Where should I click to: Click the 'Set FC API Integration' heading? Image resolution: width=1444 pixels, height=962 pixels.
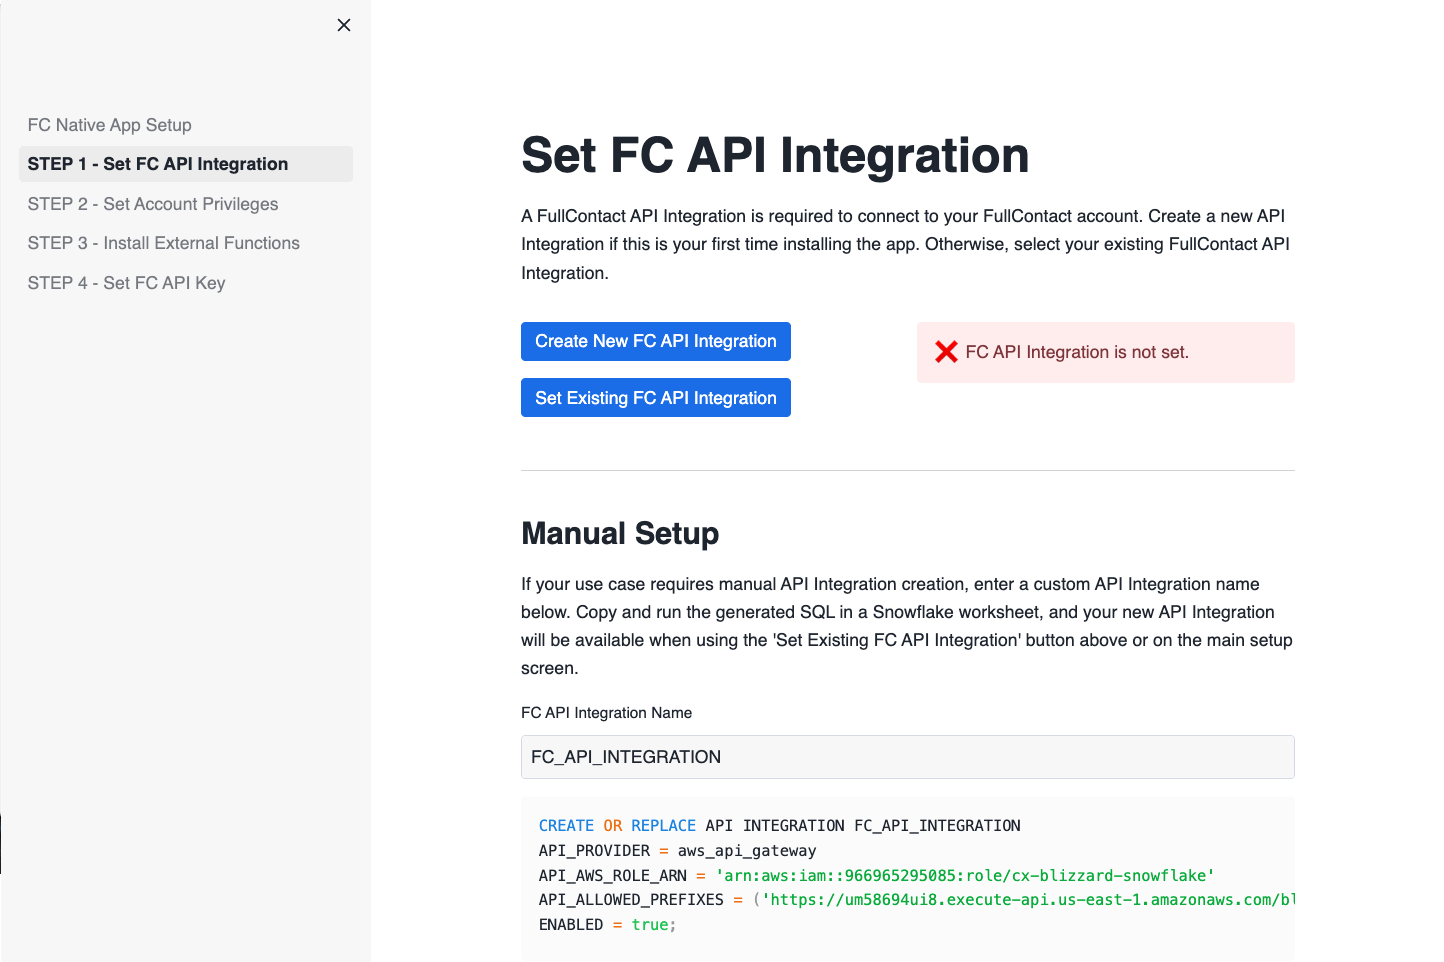coord(775,156)
